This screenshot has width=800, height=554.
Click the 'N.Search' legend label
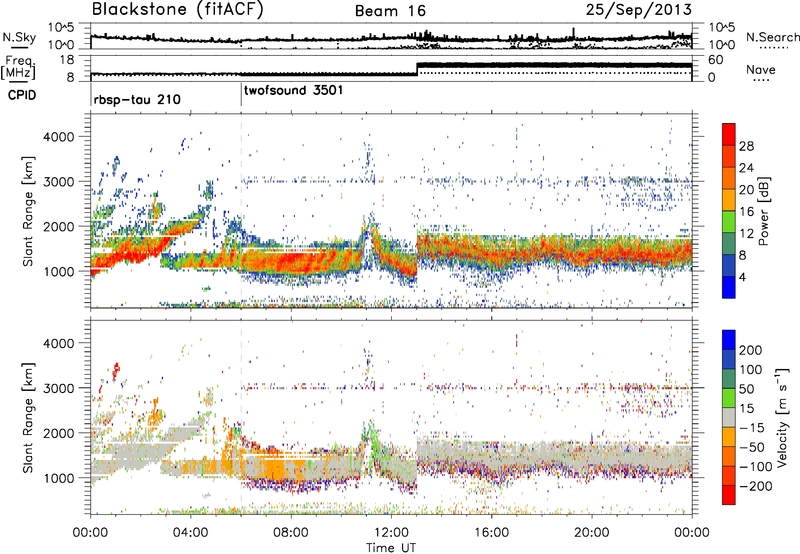pos(772,37)
